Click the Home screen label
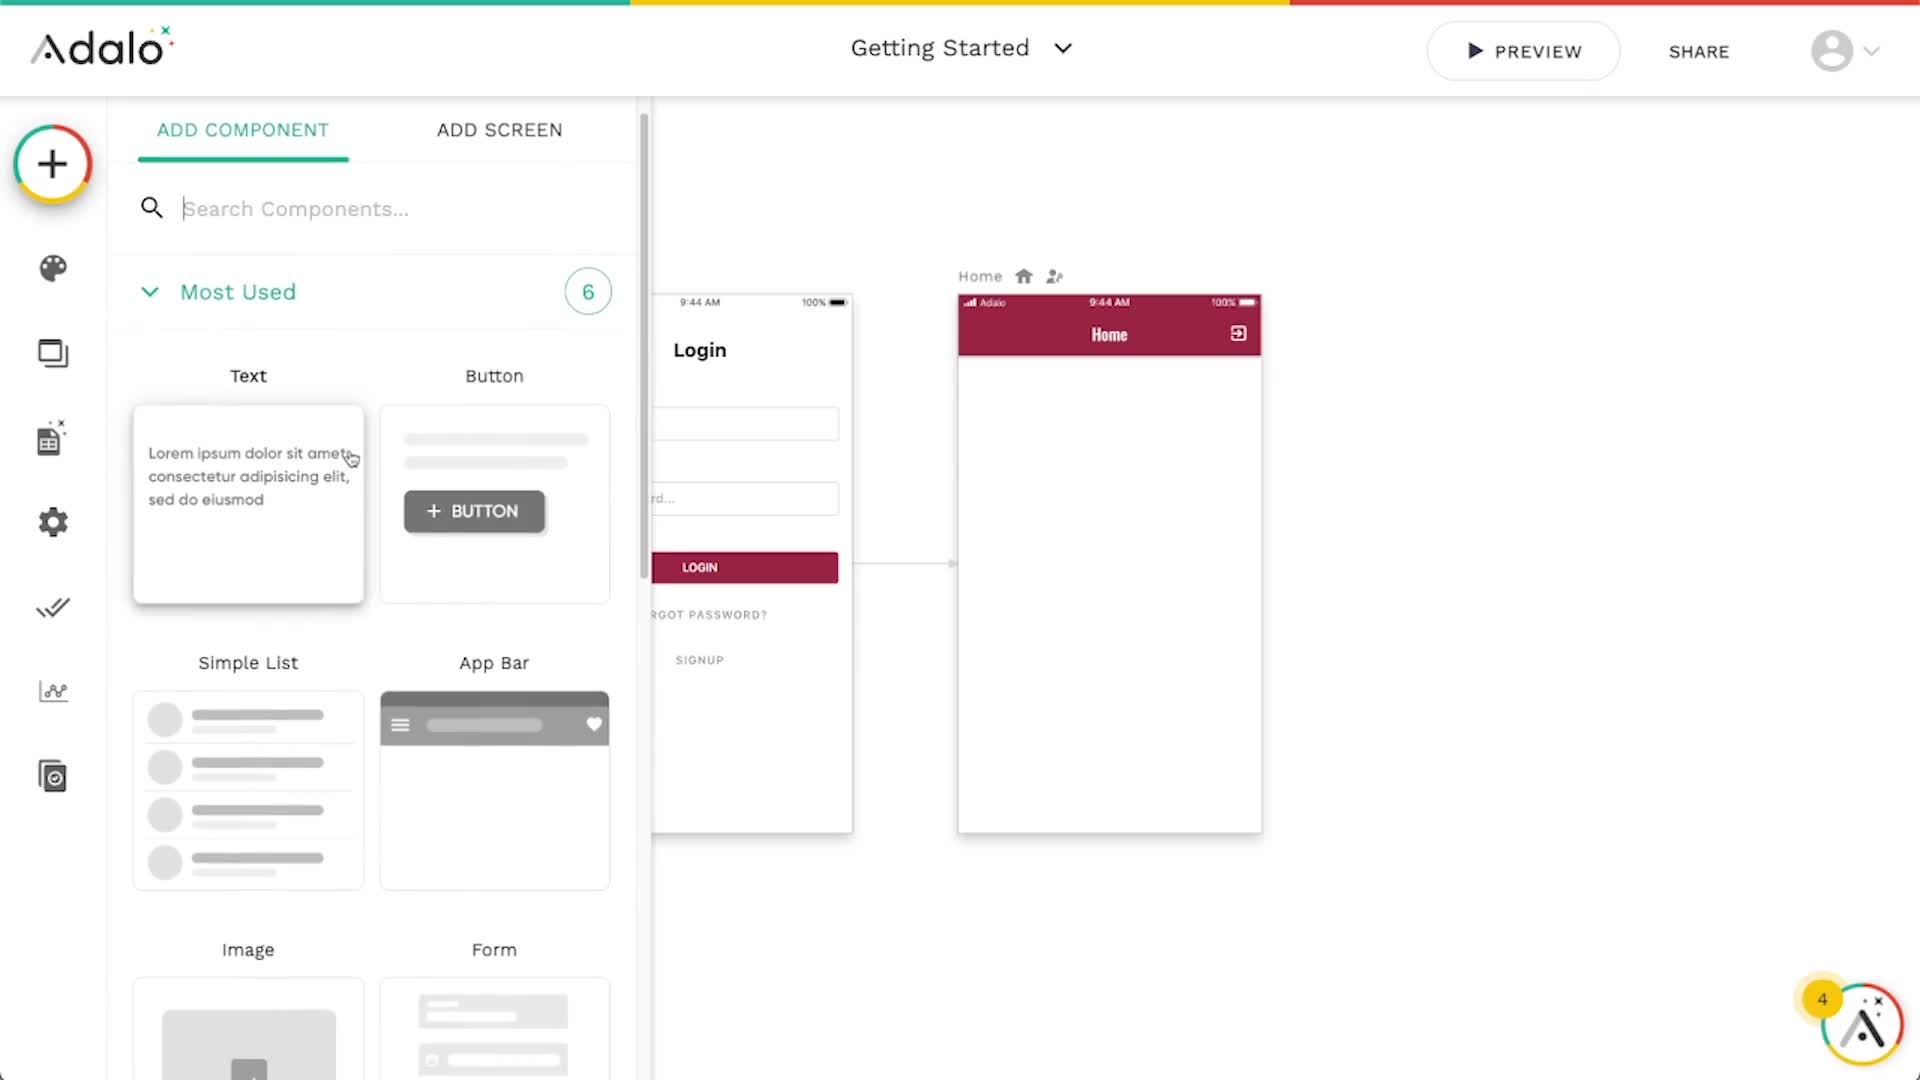The height and width of the screenshot is (1080, 1920). point(980,276)
